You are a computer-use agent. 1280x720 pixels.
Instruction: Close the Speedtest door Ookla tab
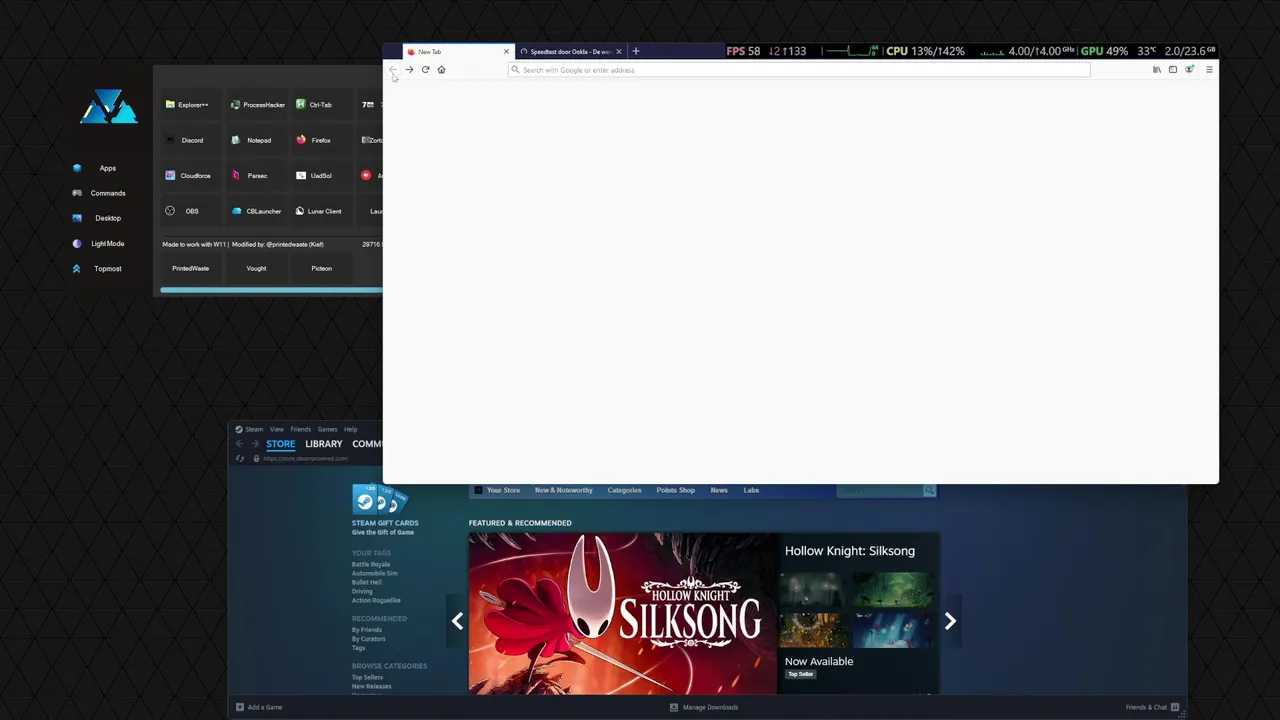[619, 51]
